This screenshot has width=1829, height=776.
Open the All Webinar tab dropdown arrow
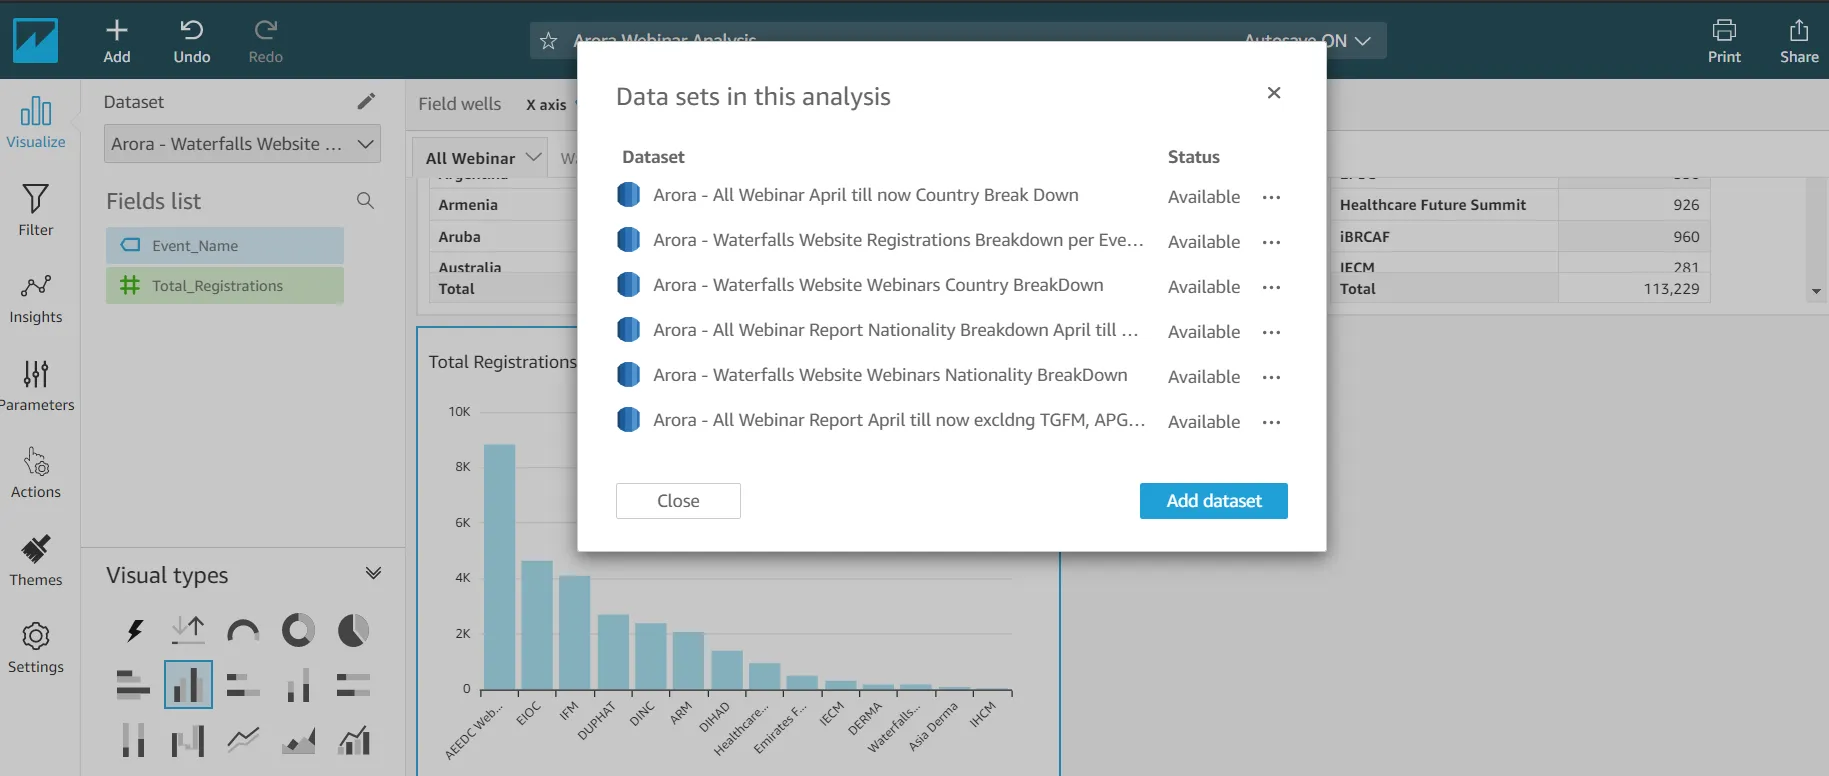(x=534, y=157)
